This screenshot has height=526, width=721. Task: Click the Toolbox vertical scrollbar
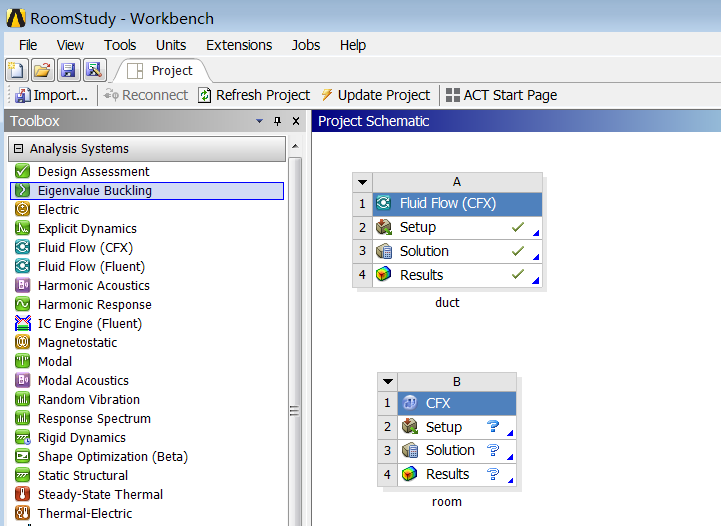295,340
